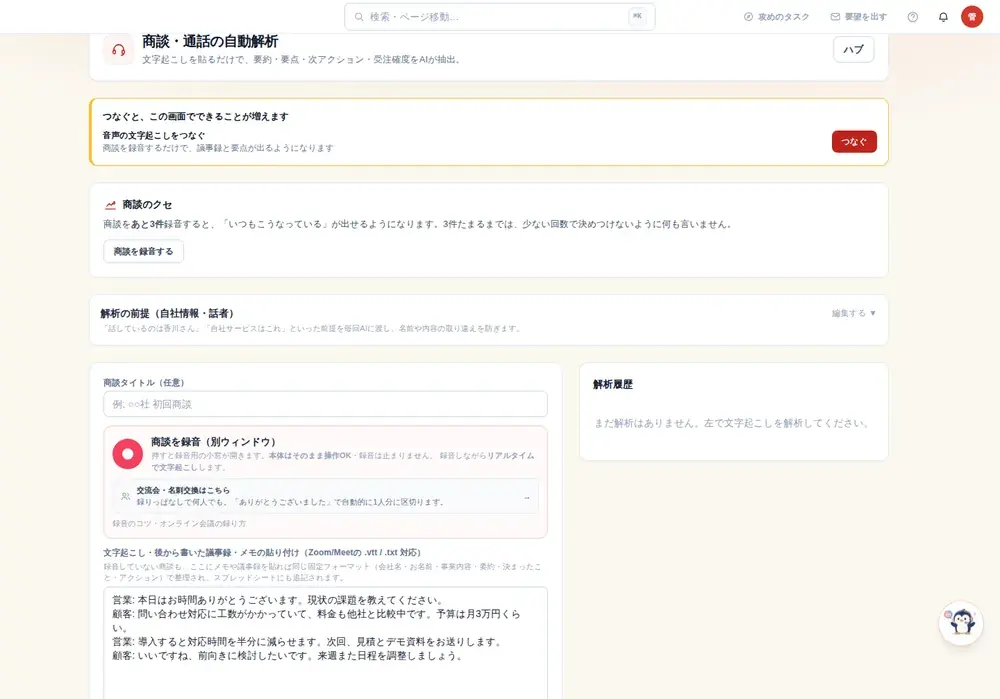Click the 音声の文字起こしをつなぐ text

(154, 135)
